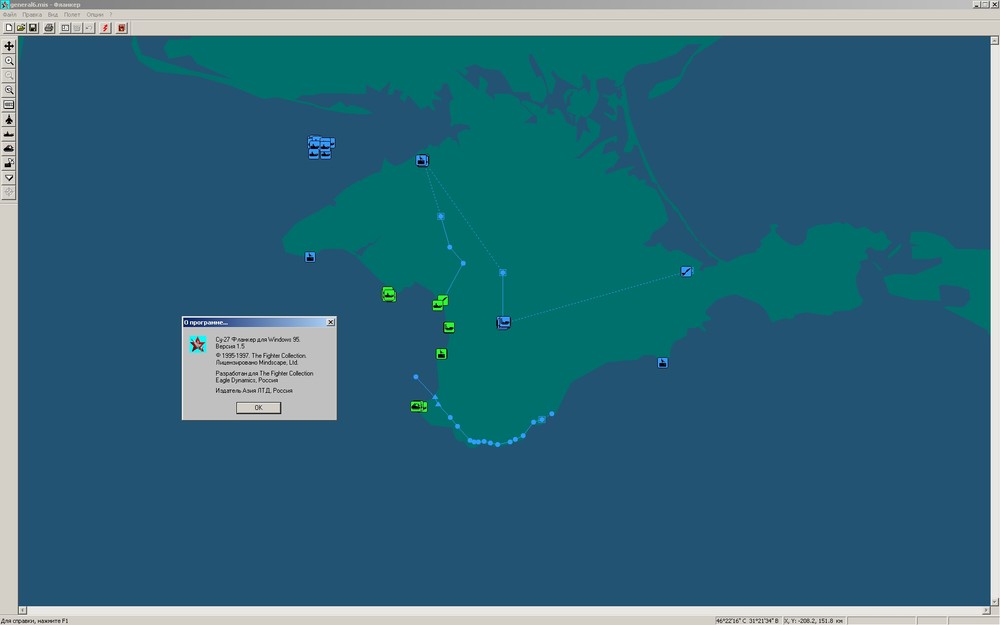Image resolution: width=1000 pixels, height=625 pixels.
Task: Click the vertical scrollbar down arrow
Action: click(994, 601)
